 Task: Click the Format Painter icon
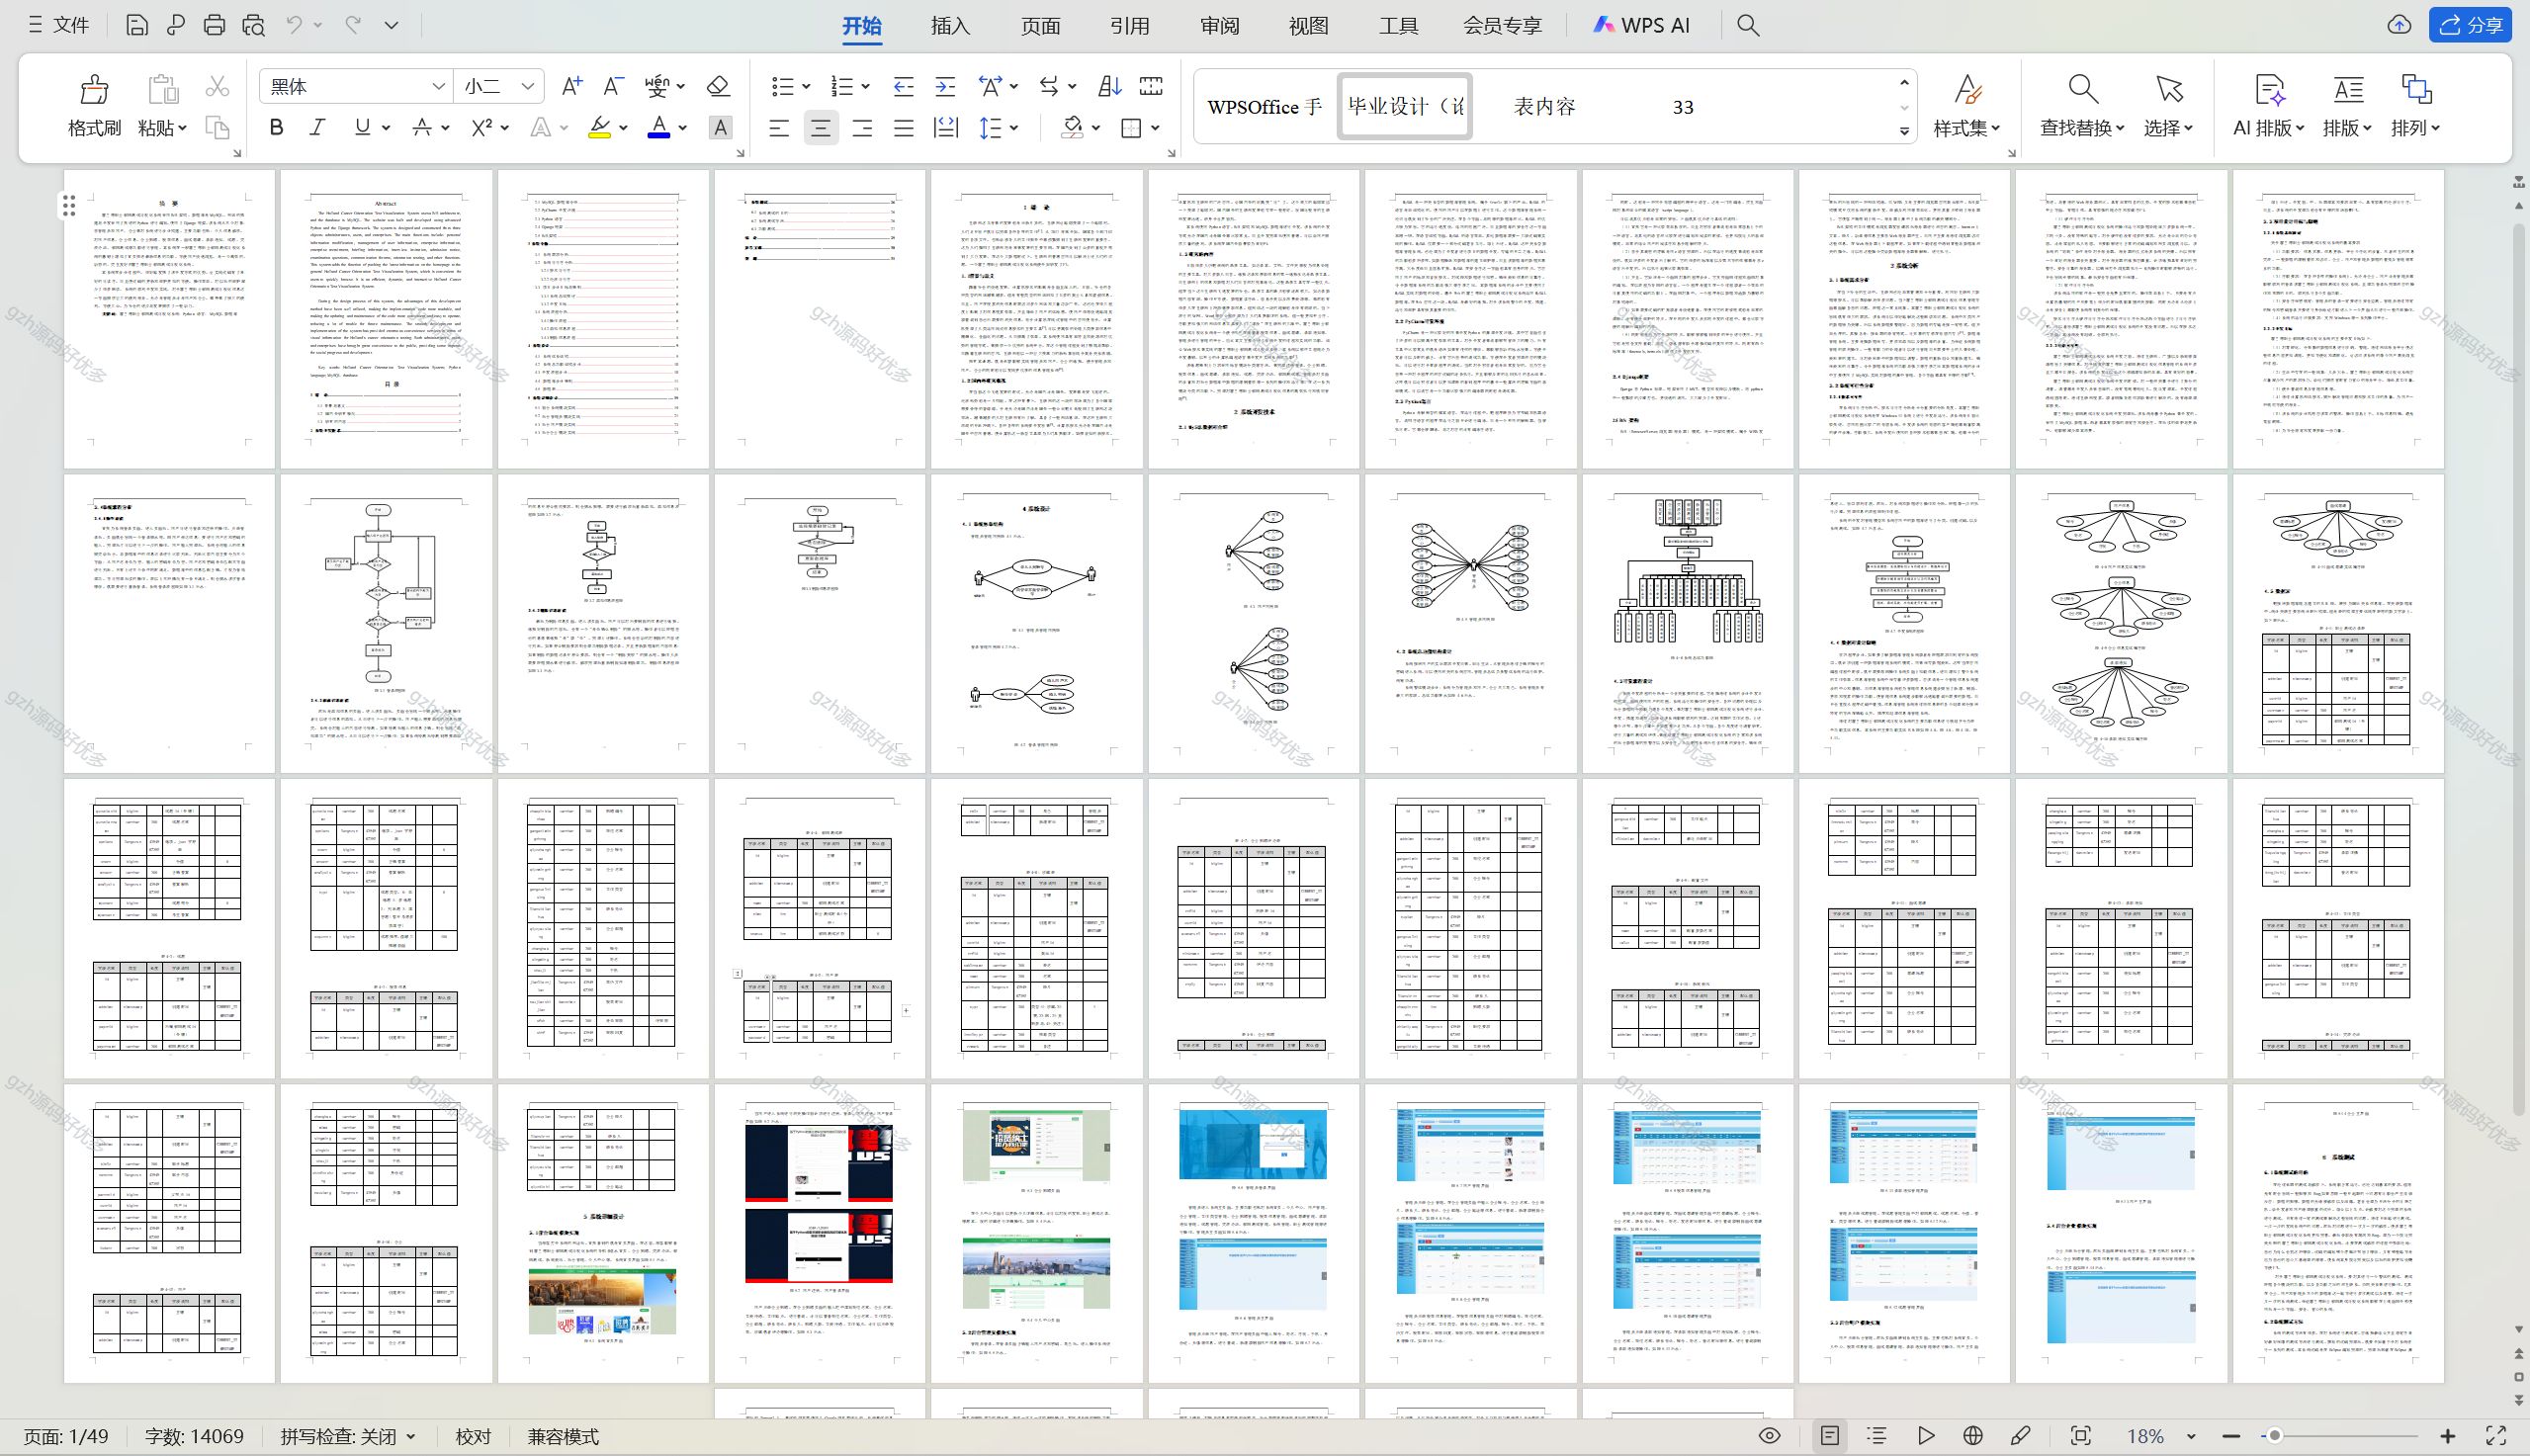tap(94, 90)
